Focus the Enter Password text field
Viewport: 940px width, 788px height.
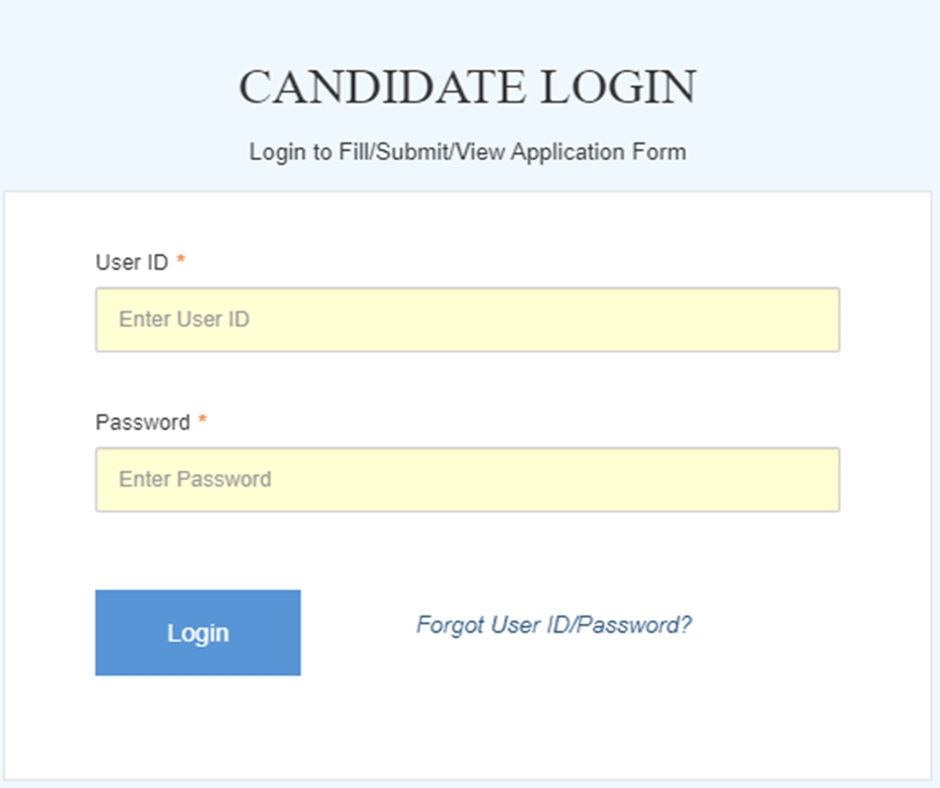click(x=467, y=480)
